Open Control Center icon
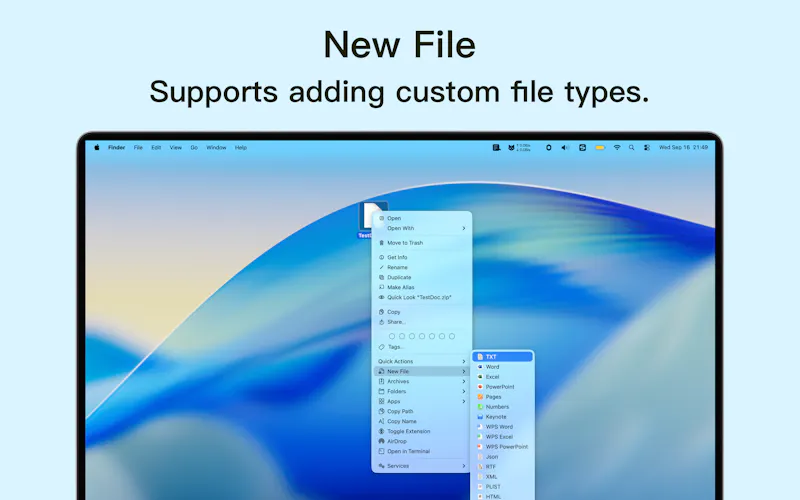The width and height of the screenshot is (800, 500). (647, 147)
